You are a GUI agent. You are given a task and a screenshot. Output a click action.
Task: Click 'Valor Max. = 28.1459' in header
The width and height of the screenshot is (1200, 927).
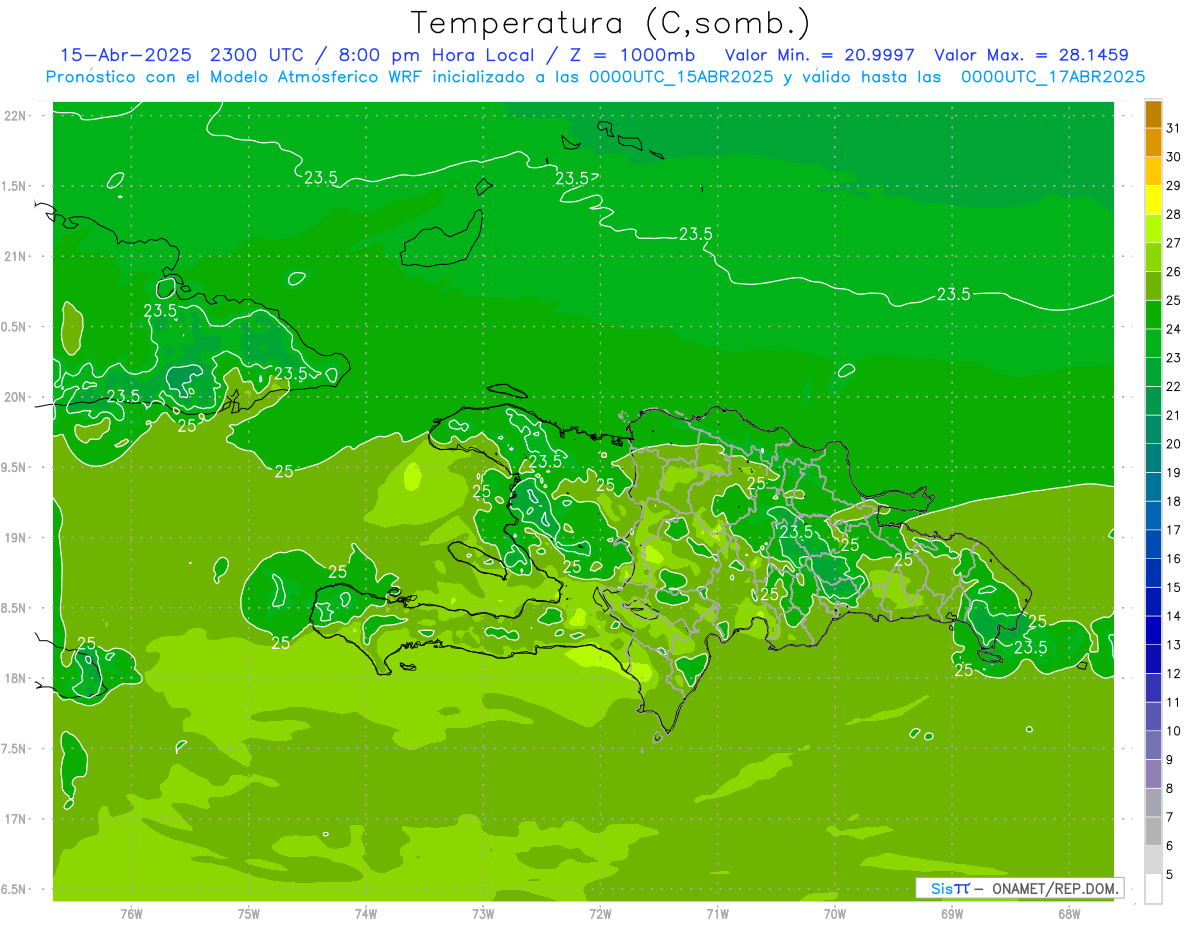[1030, 55]
